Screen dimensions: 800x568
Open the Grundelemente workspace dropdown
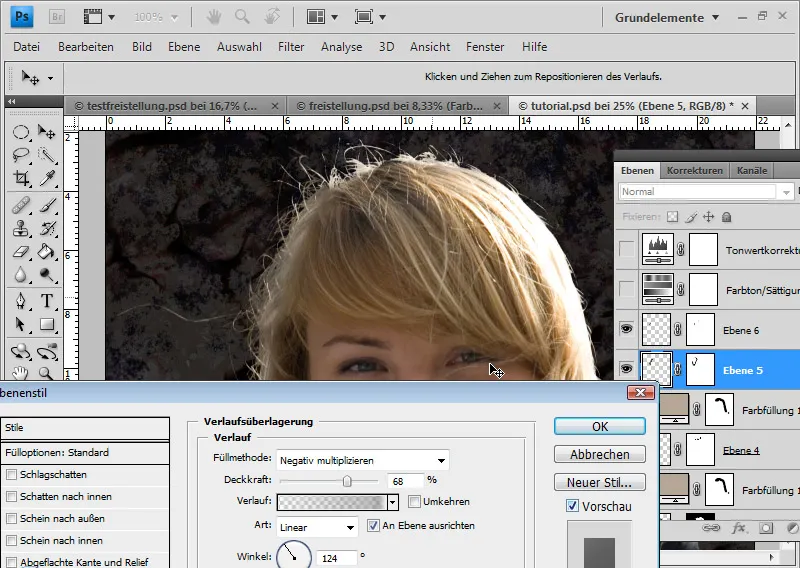click(666, 18)
